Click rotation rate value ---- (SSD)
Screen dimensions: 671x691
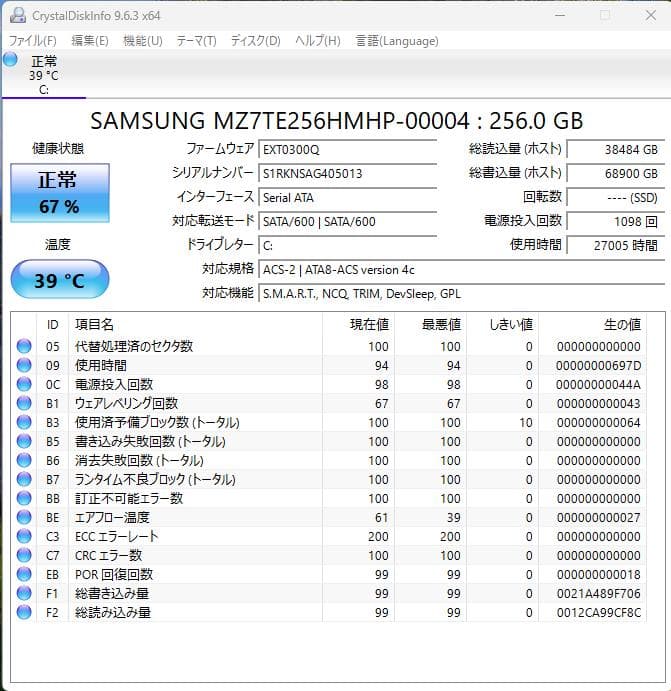(x=615, y=197)
